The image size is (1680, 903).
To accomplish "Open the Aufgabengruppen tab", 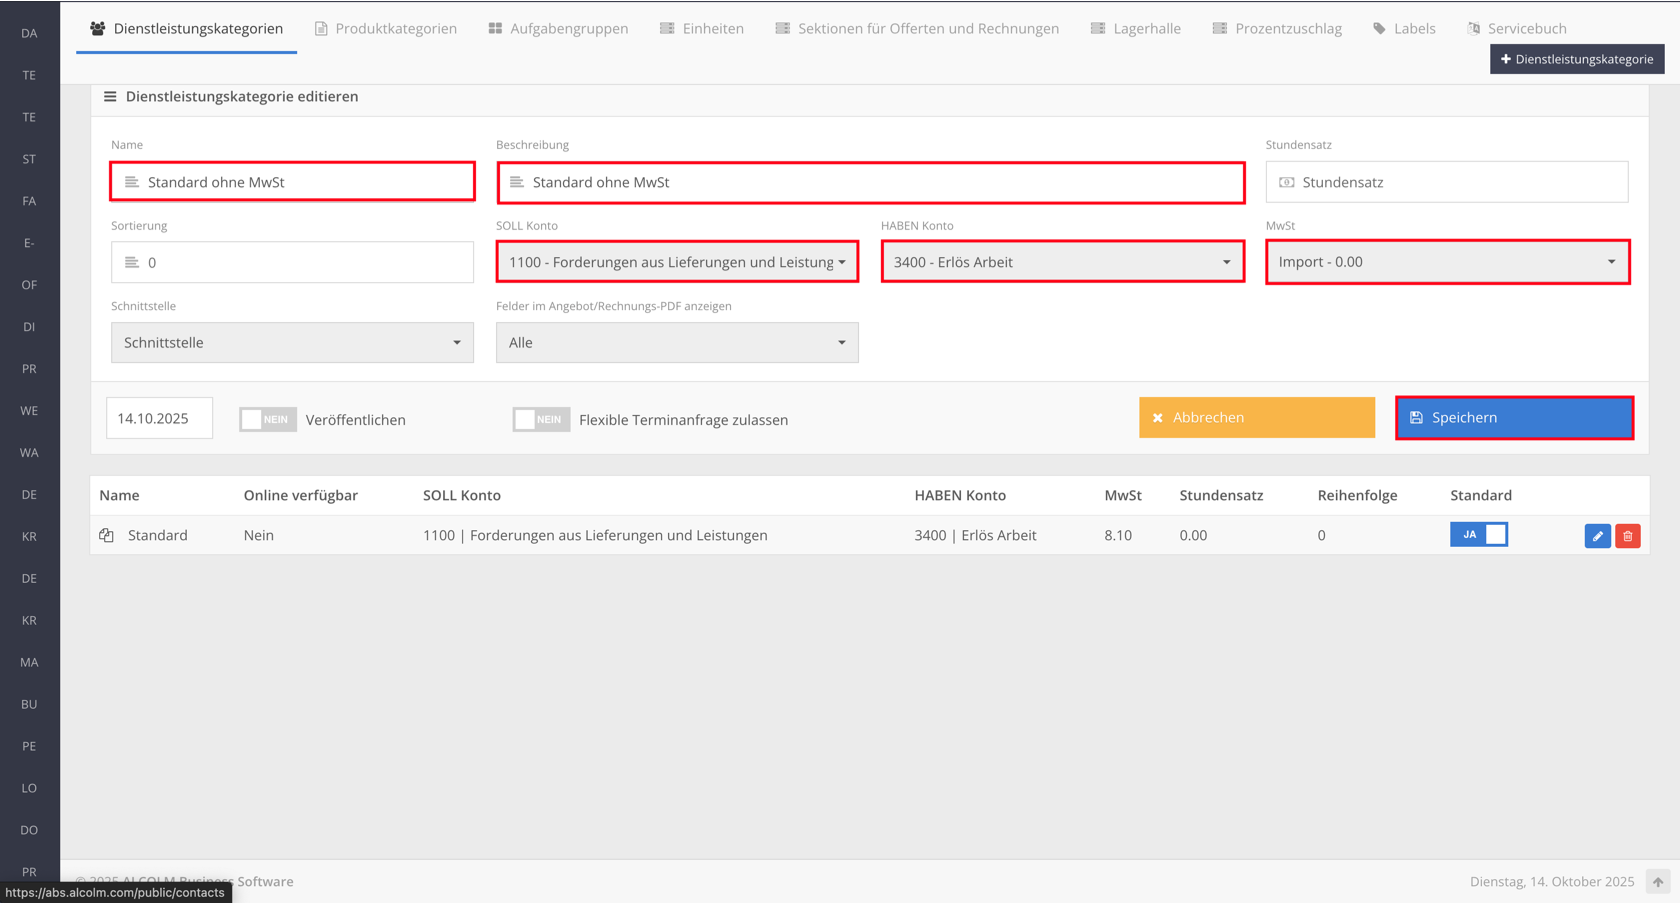I will [558, 29].
